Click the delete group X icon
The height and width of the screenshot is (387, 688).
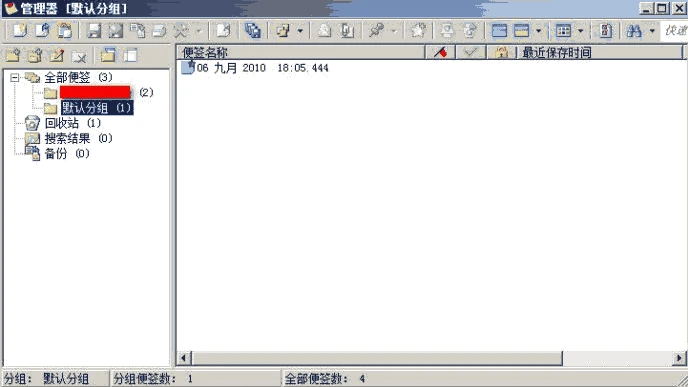(x=79, y=56)
